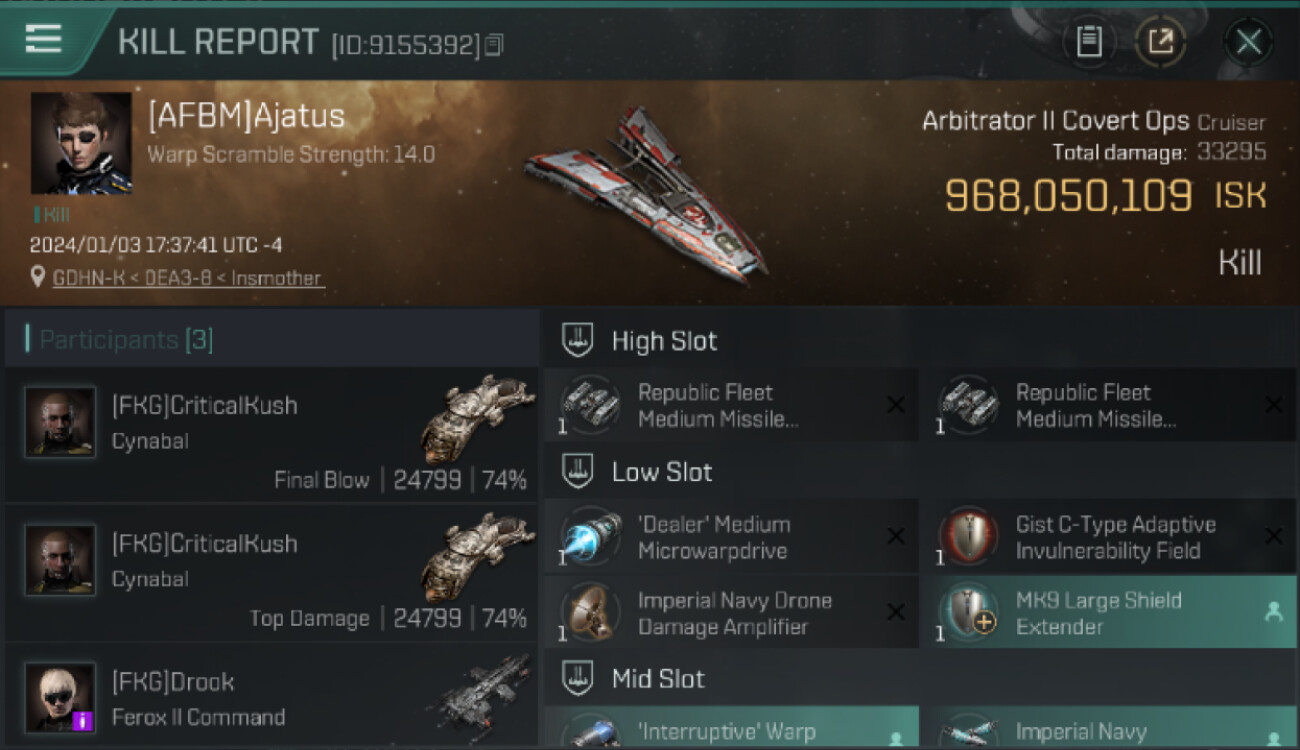Open Ajatus pilot portrait
Screen dimensions: 1300x750
pos(81,143)
